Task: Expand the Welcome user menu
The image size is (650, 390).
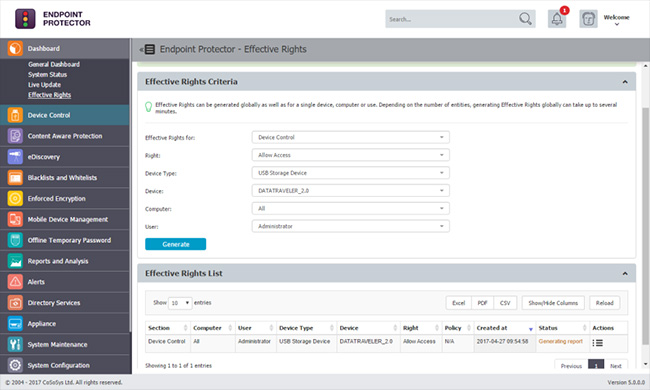Action: (616, 19)
